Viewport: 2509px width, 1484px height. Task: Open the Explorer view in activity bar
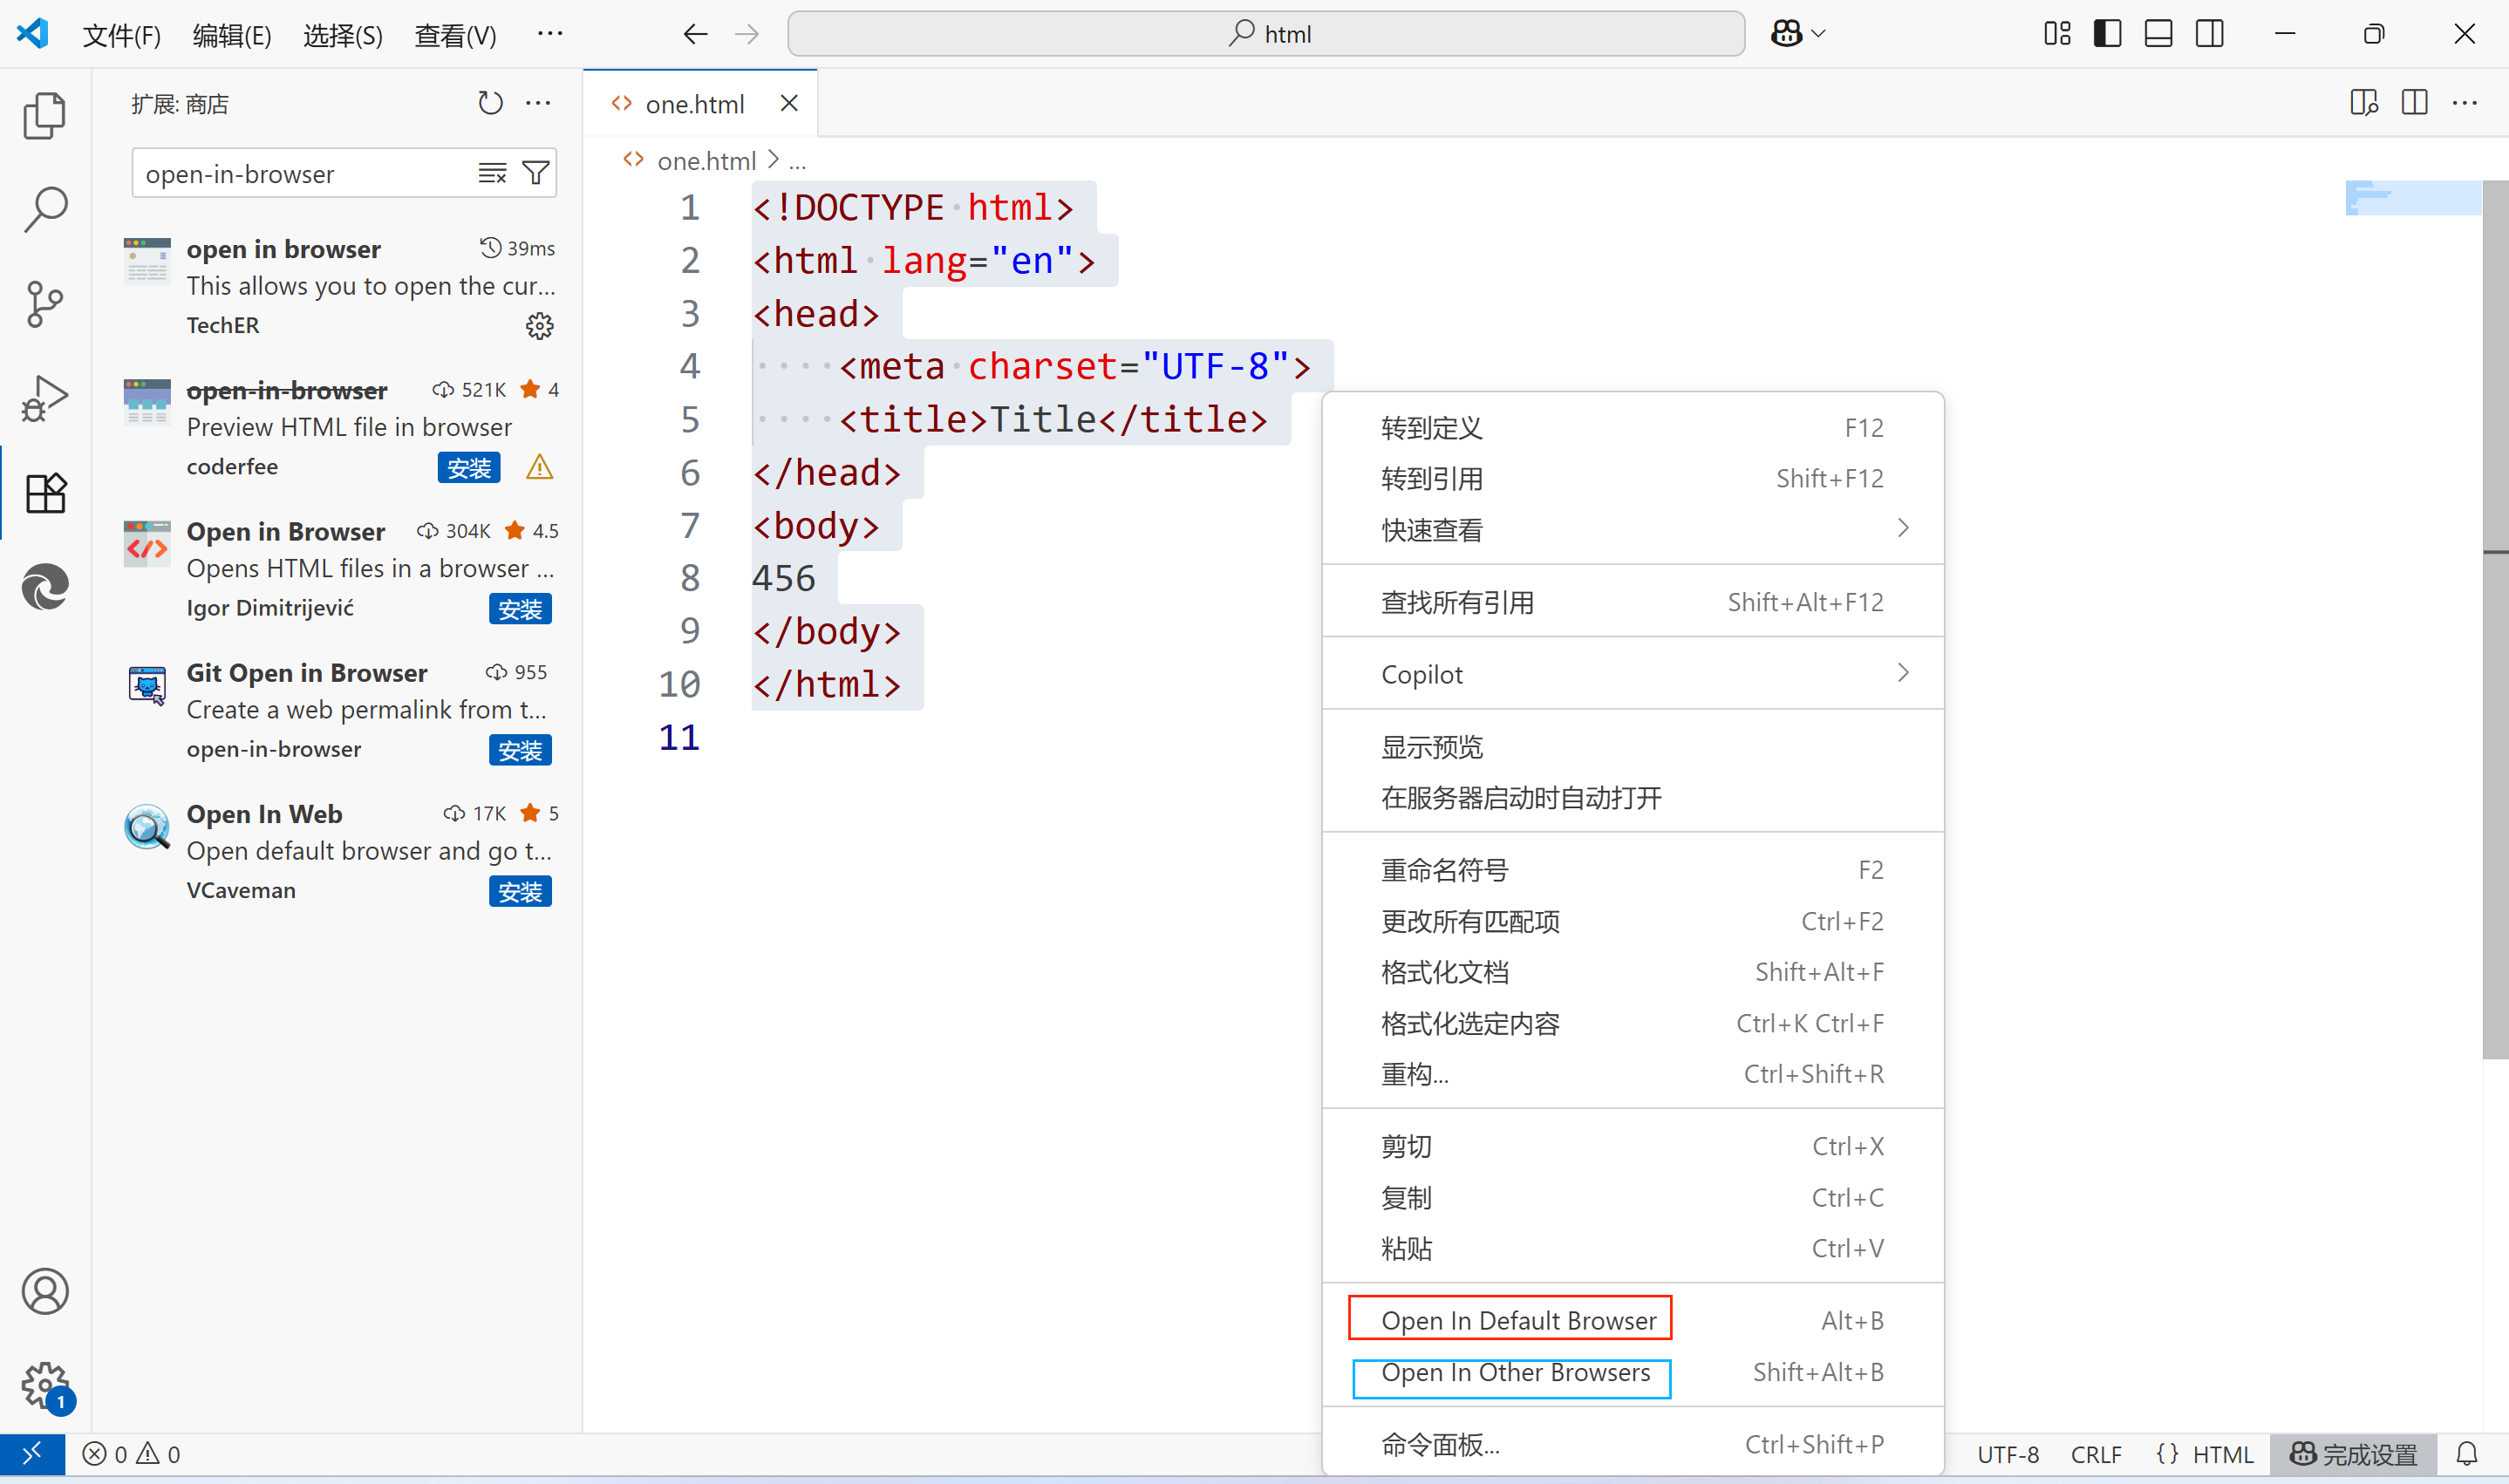tap(45, 115)
